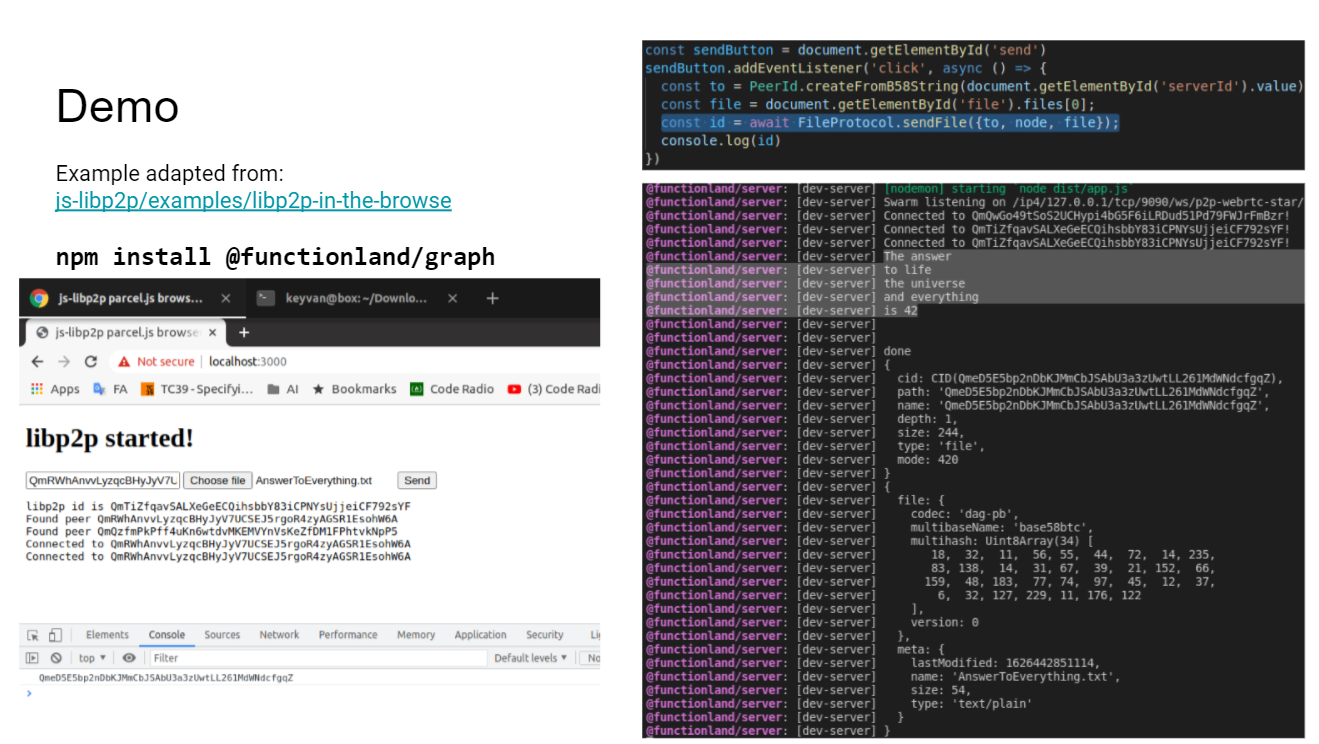Click the Demo slide title
This screenshot has height=744, width=1319.
pyautogui.click(x=118, y=106)
